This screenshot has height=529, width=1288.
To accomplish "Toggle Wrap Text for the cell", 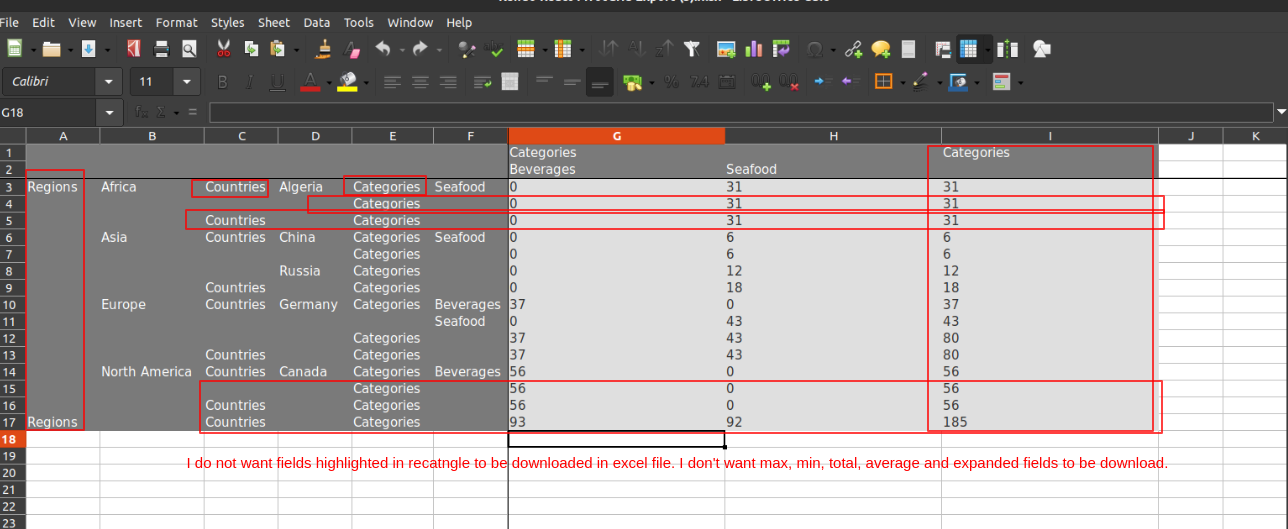I will point(482,82).
